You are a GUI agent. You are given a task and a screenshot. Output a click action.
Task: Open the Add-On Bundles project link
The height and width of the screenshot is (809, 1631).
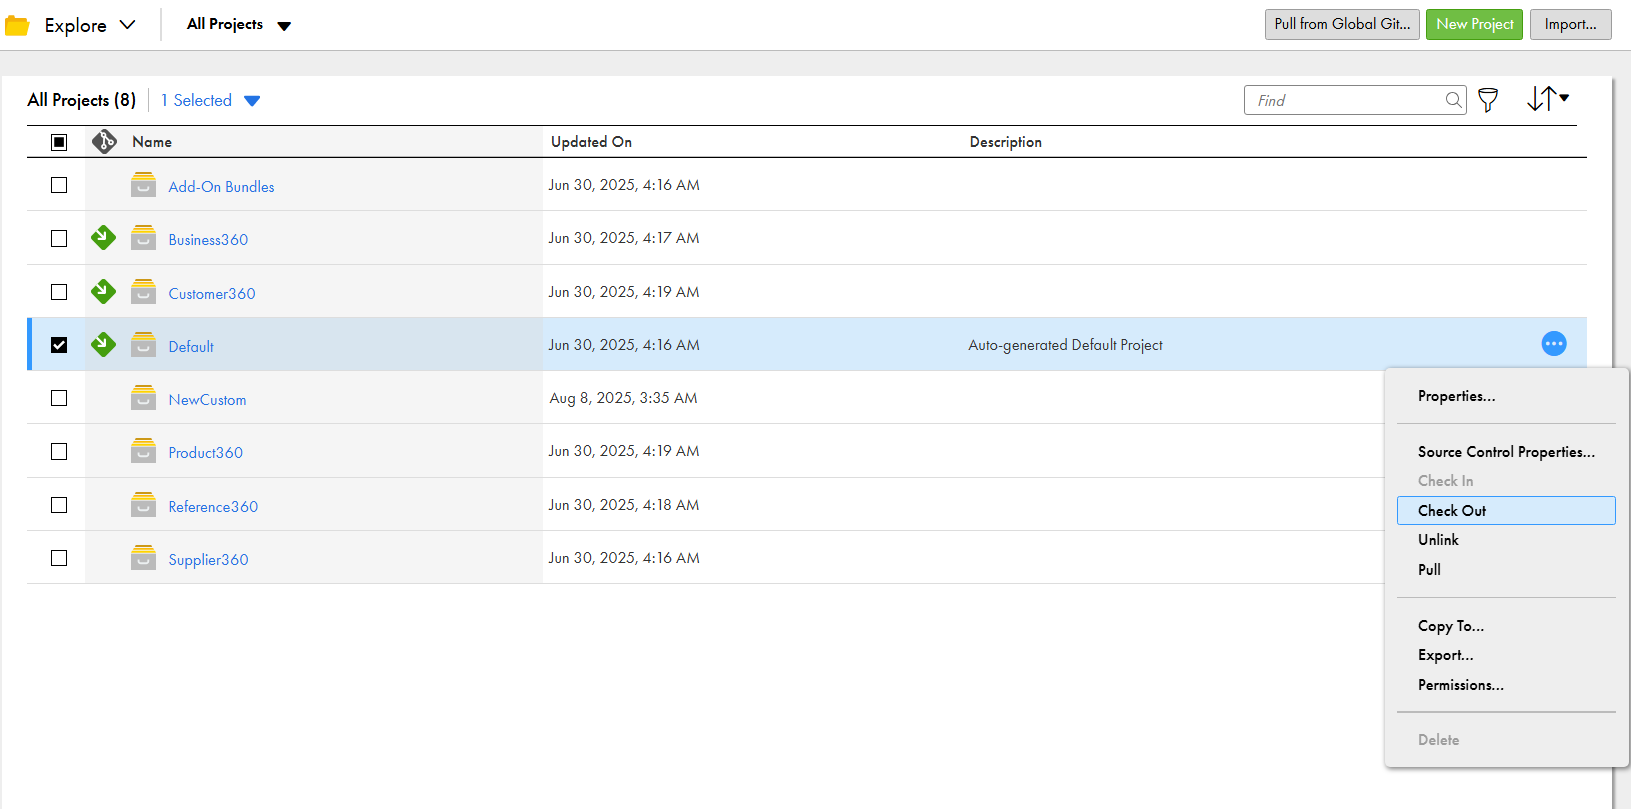pos(221,187)
